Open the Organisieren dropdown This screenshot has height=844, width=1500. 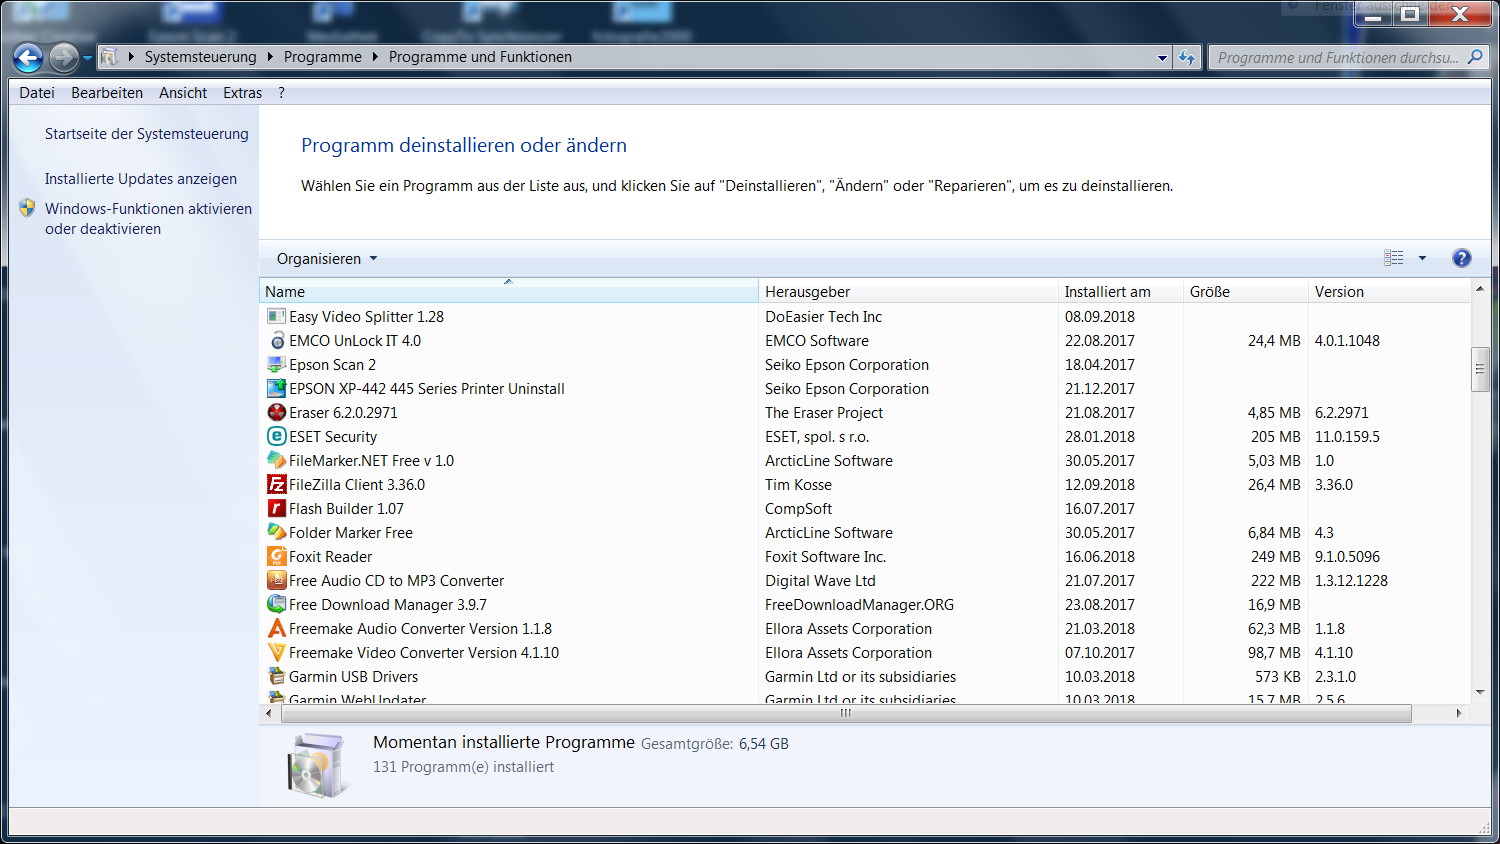[327, 259]
